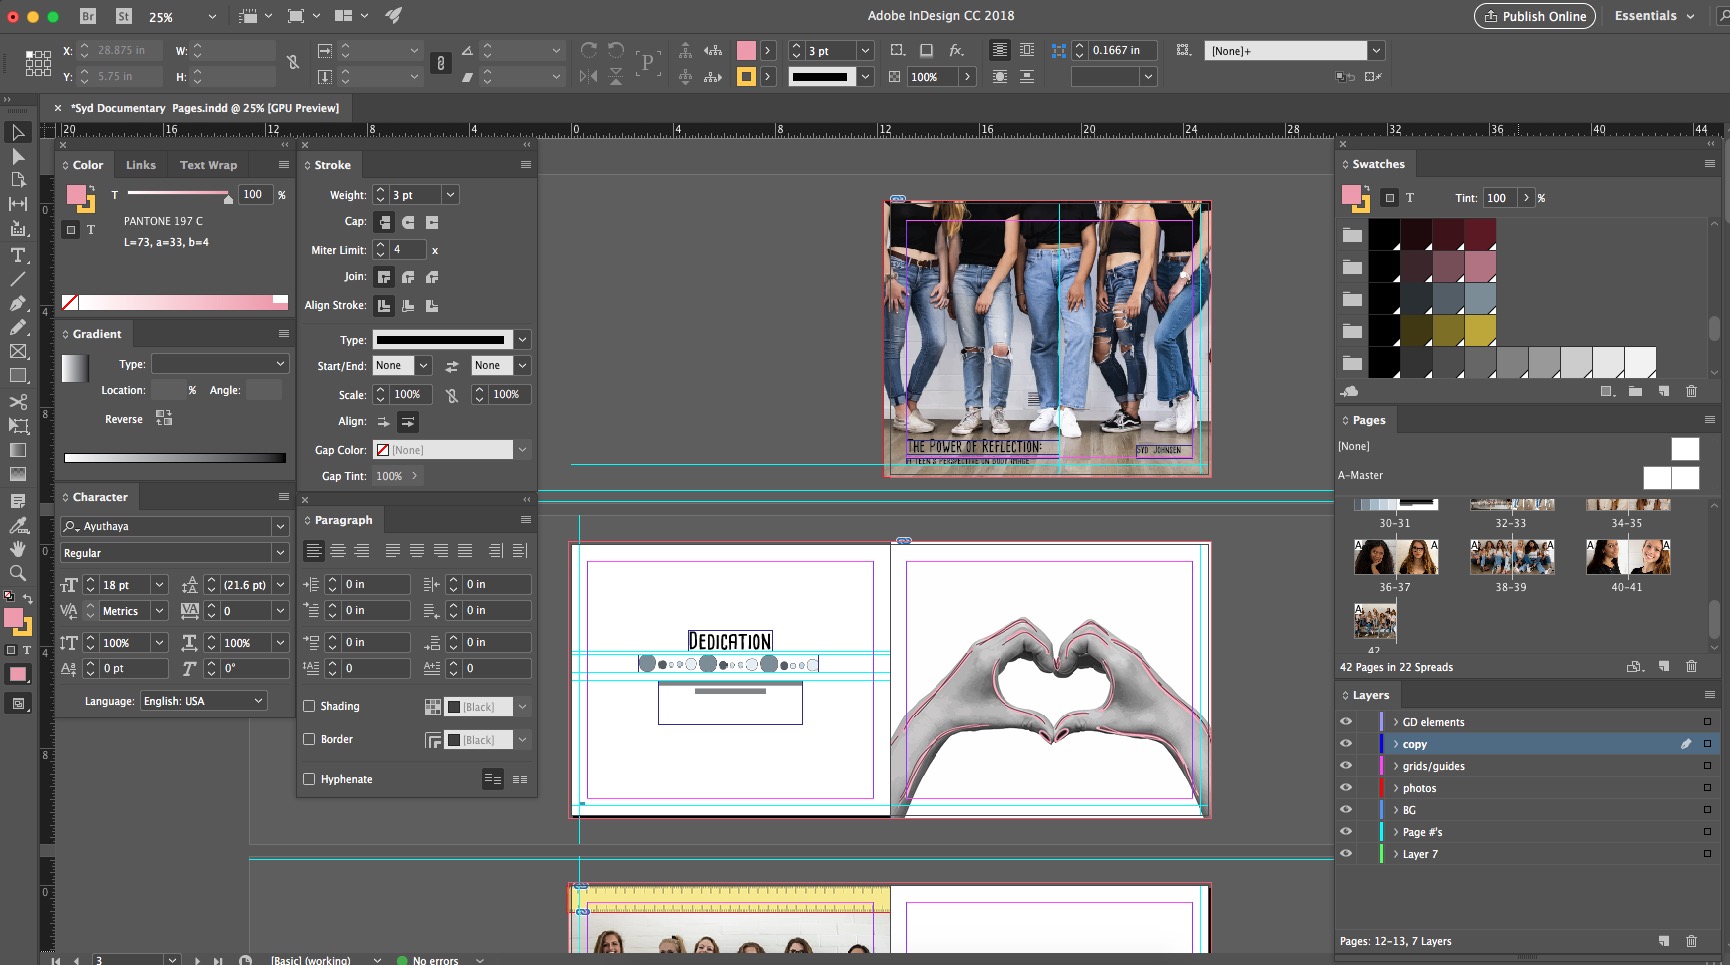Choose the Zoom tool magnifier
This screenshot has height=965, width=1730.
coord(18,573)
